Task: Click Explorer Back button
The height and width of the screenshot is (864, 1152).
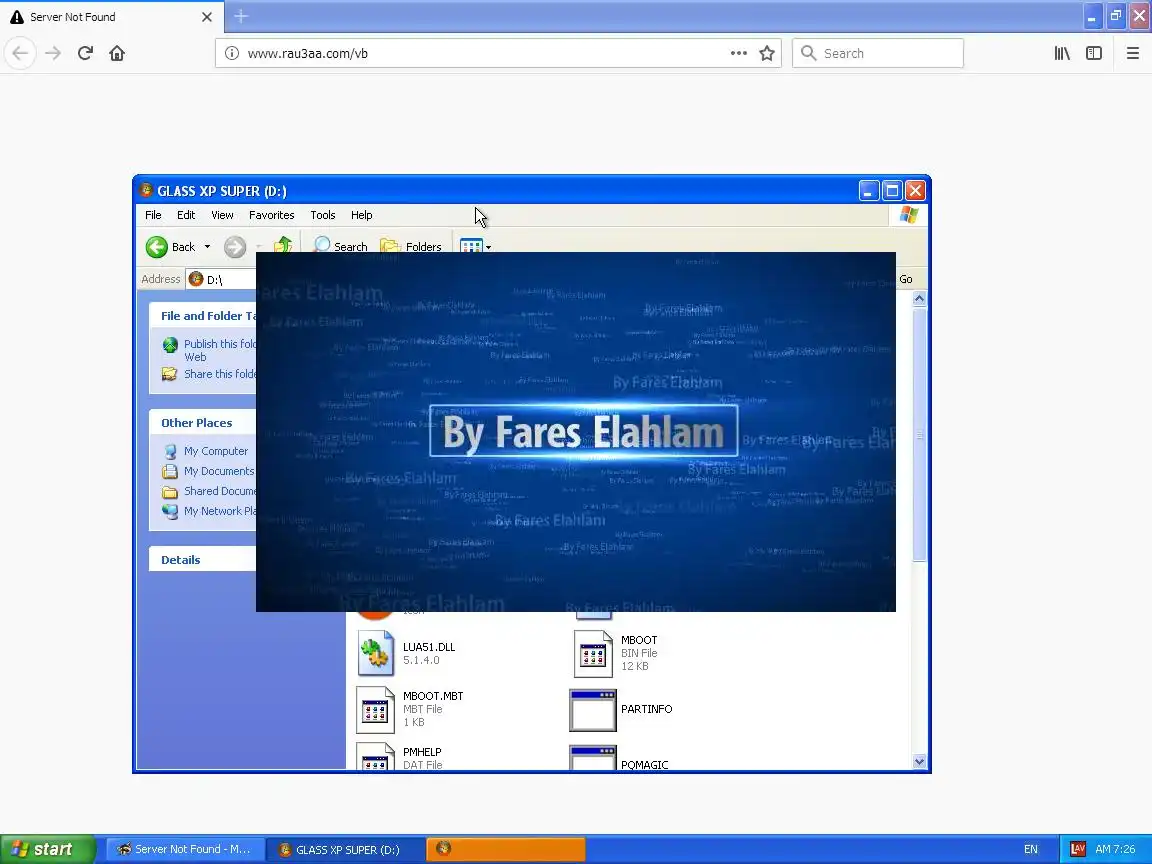Action: click(170, 247)
